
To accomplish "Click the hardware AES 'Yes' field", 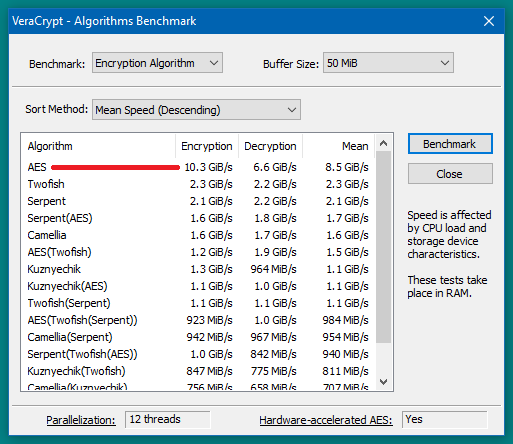I will coord(445,419).
